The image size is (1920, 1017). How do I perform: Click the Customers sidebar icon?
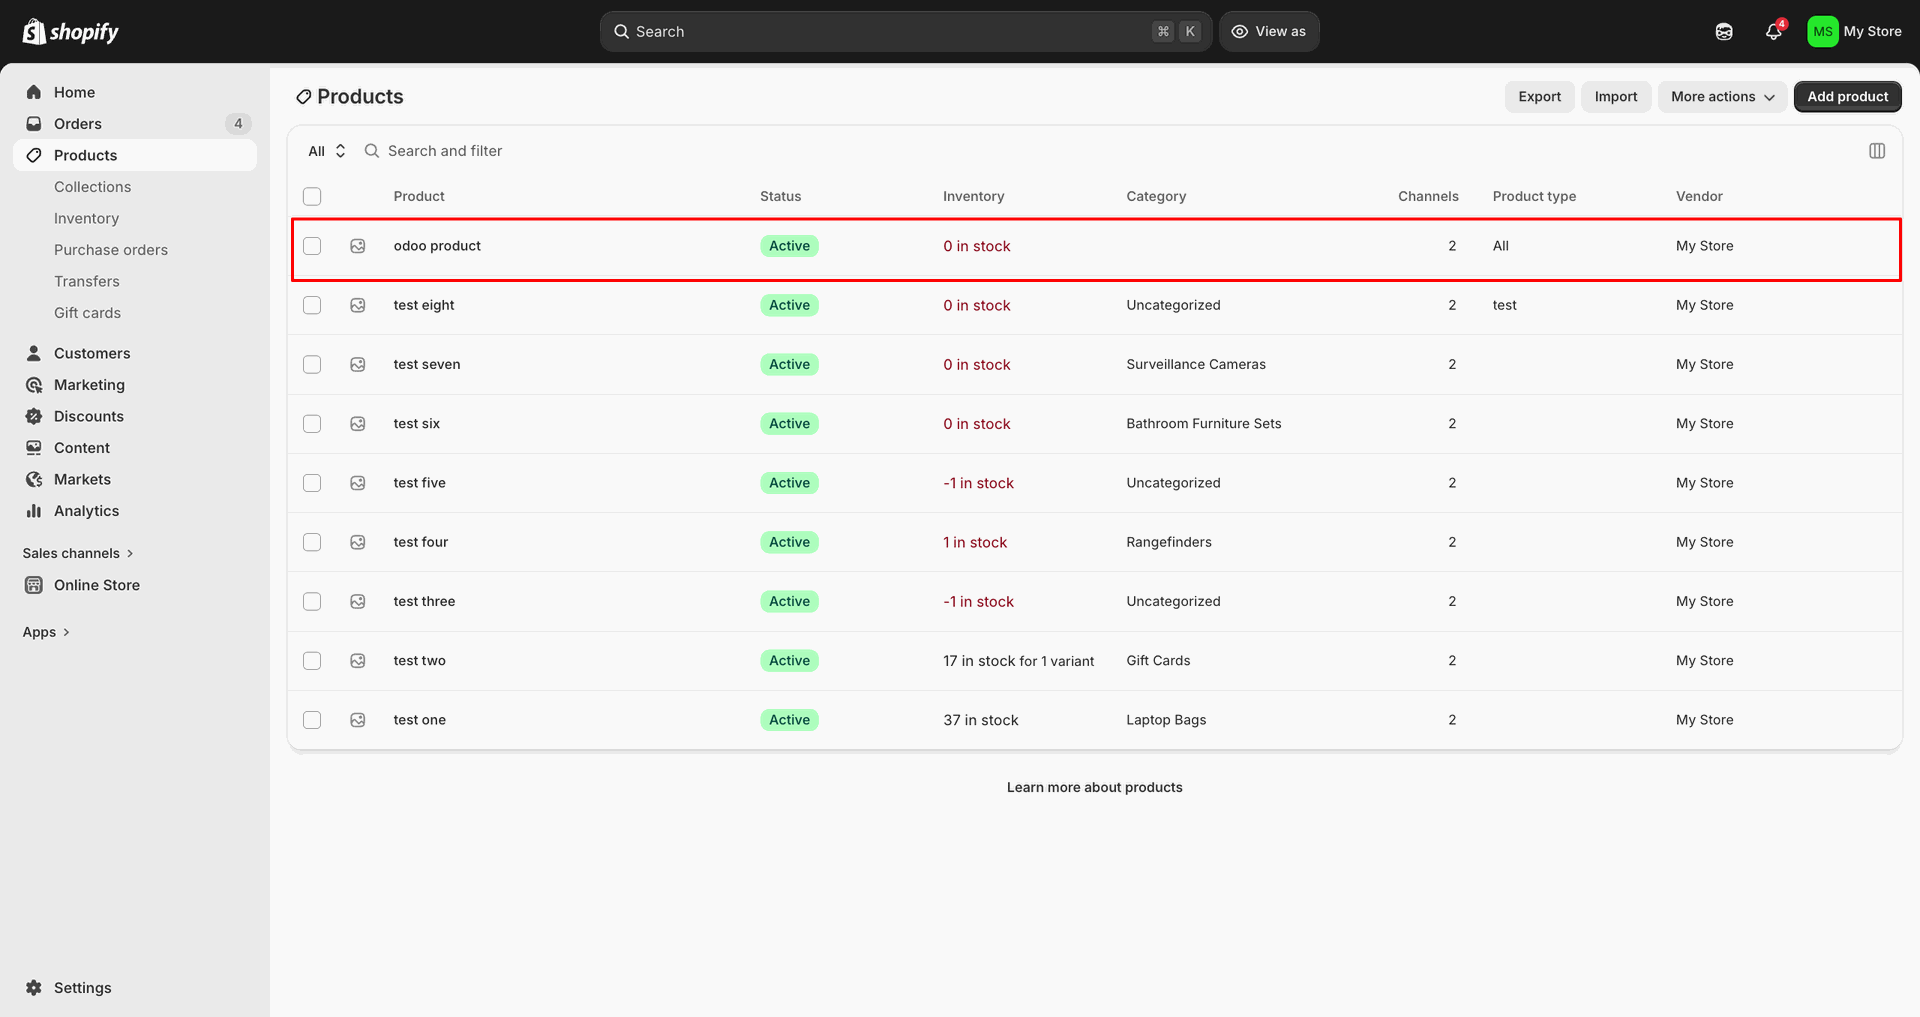coord(34,353)
